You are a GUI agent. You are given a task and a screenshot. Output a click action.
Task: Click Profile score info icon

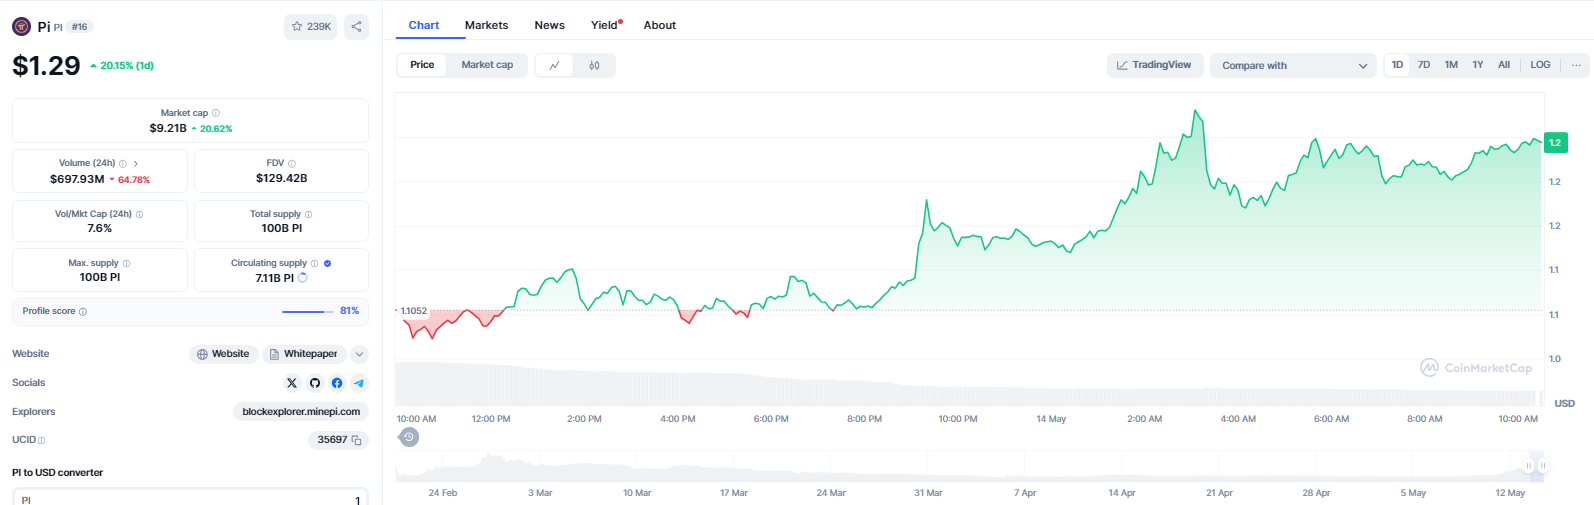(x=83, y=311)
